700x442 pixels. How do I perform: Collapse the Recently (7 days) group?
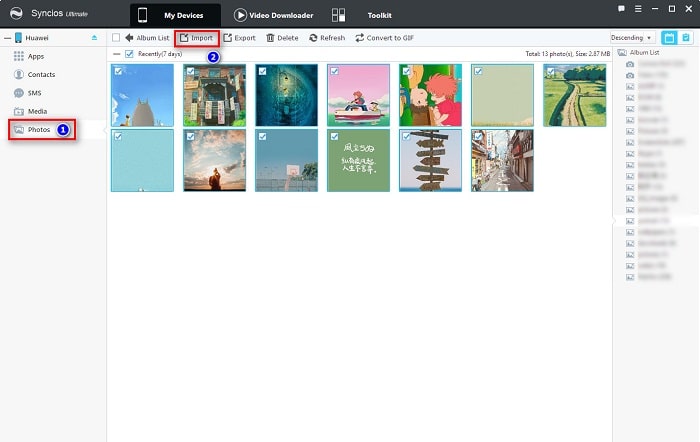[116, 53]
